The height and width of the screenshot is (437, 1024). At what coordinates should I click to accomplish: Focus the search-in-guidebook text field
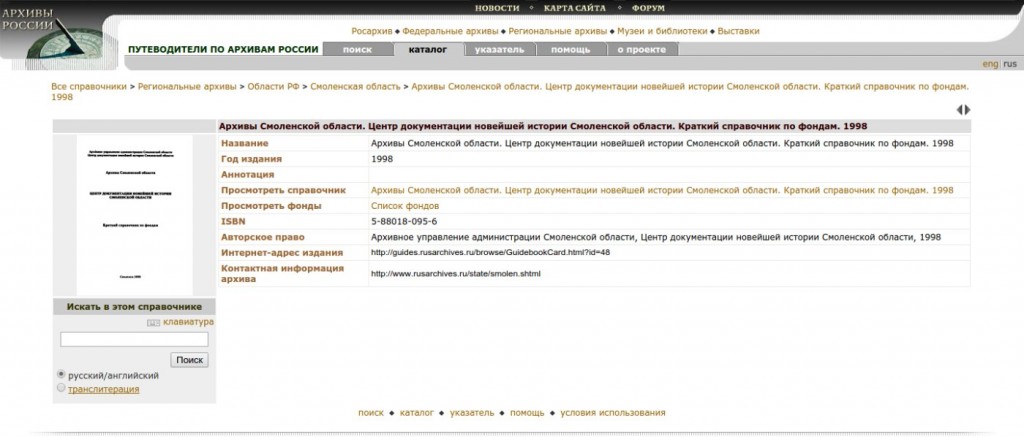pos(134,340)
